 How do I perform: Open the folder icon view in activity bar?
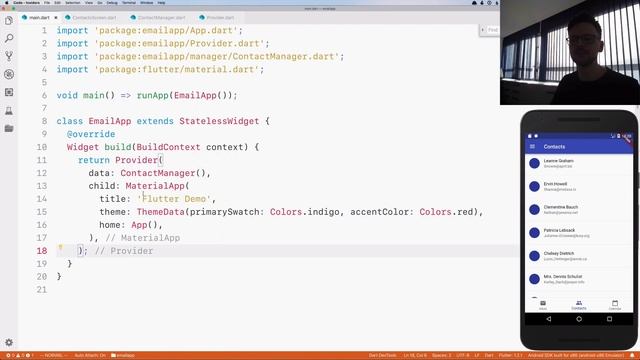pos(9,129)
